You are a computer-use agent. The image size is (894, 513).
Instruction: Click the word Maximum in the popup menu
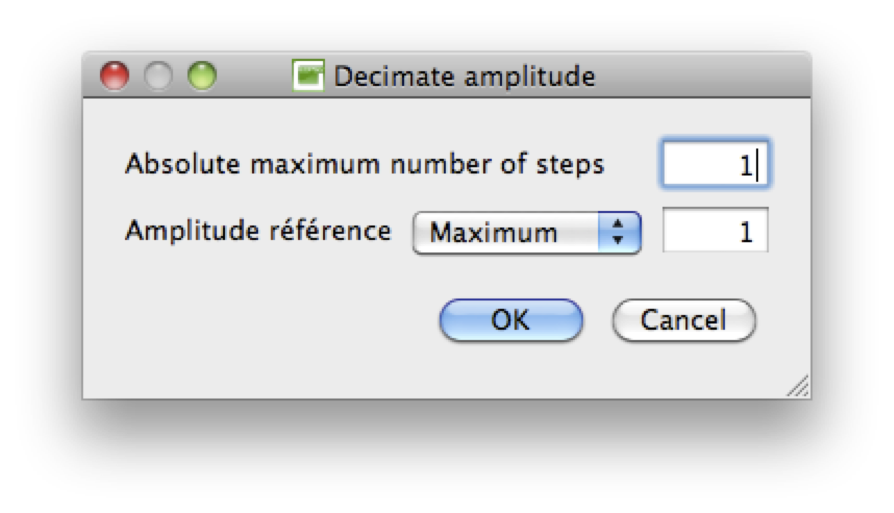pyautogui.click(x=493, y=233)
